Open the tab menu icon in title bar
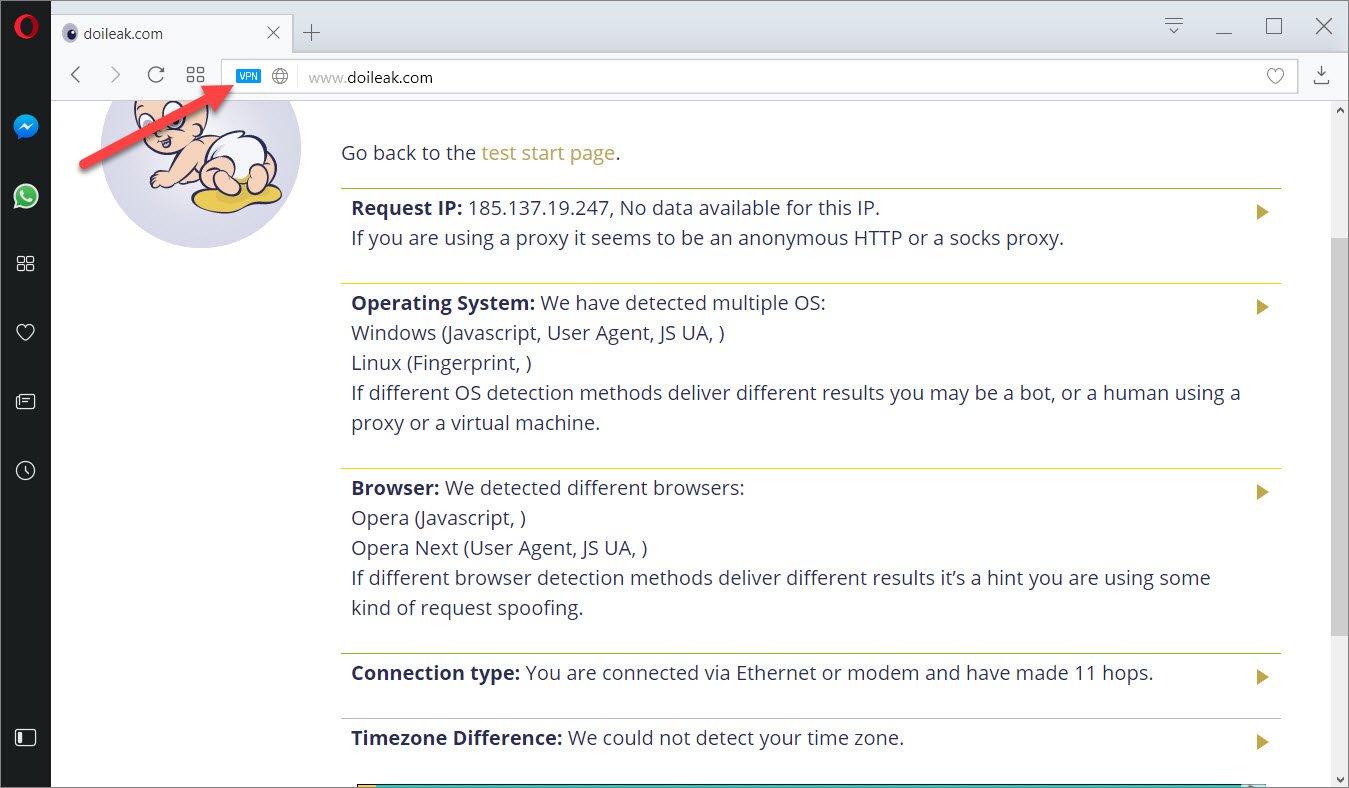1349x788 pixels. [1175, 26]
